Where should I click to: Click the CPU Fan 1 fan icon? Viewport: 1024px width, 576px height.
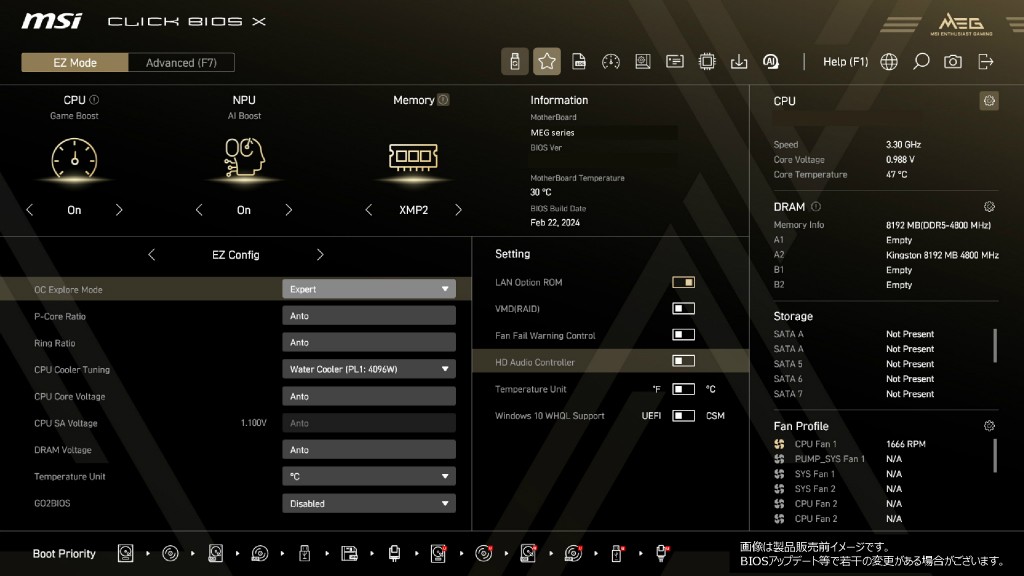click(779, 444)
